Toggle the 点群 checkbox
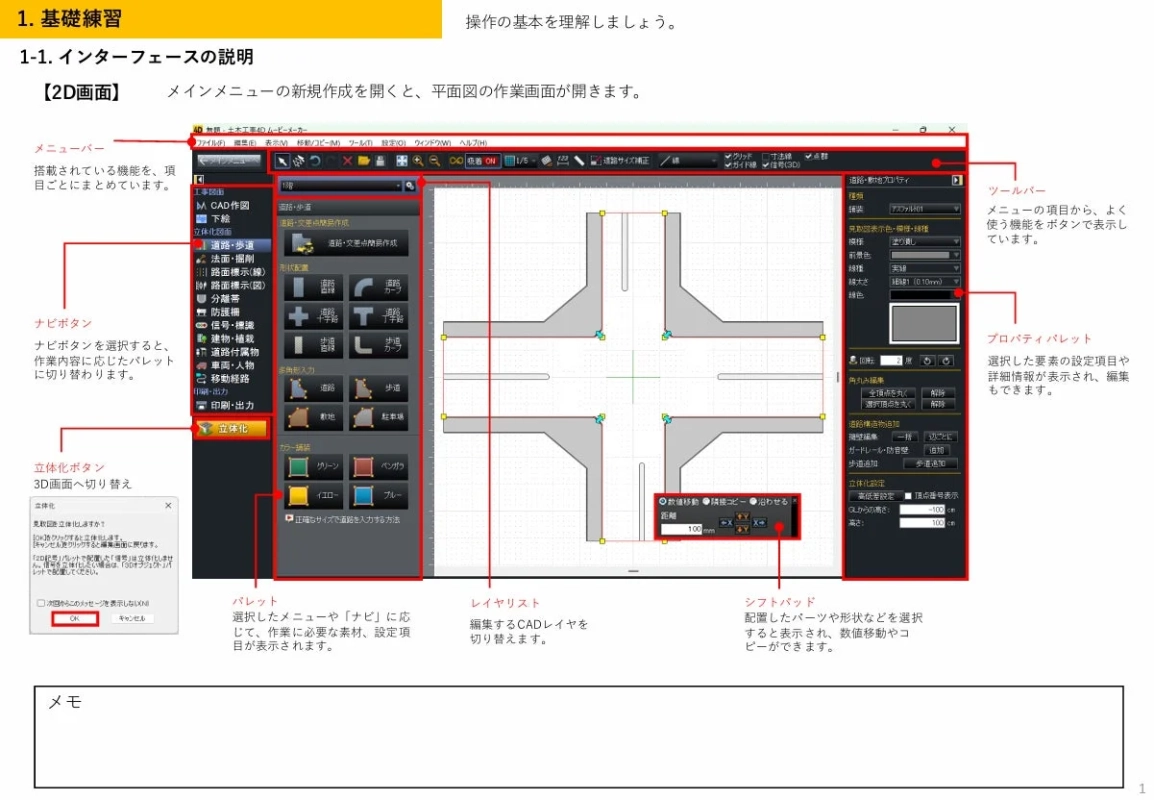This screenshot has width=1154, height=800. tap(808, 156)
